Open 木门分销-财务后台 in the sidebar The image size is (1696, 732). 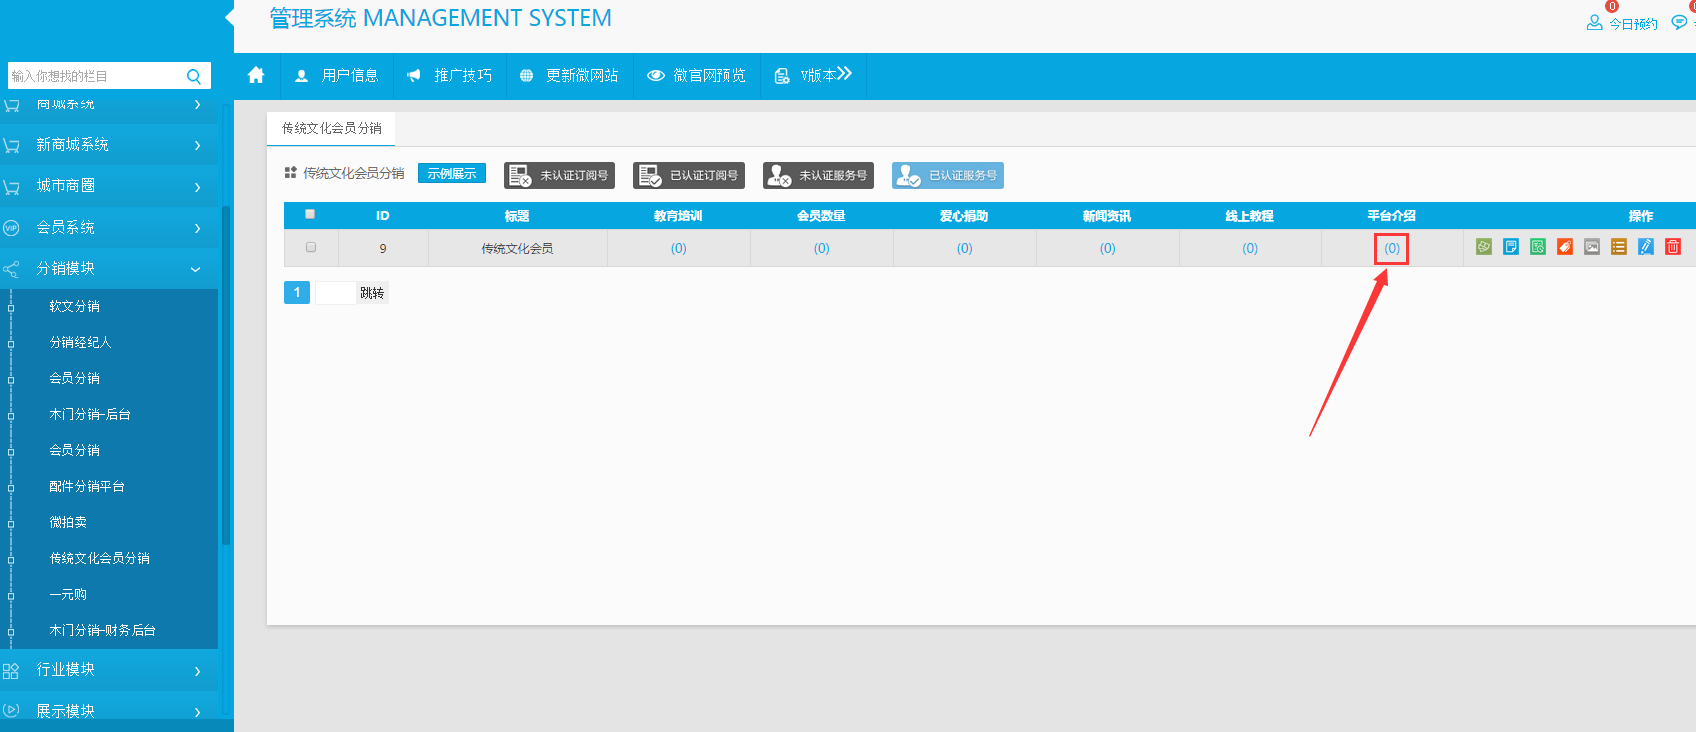pyautogui.click(x=103, y=630)
